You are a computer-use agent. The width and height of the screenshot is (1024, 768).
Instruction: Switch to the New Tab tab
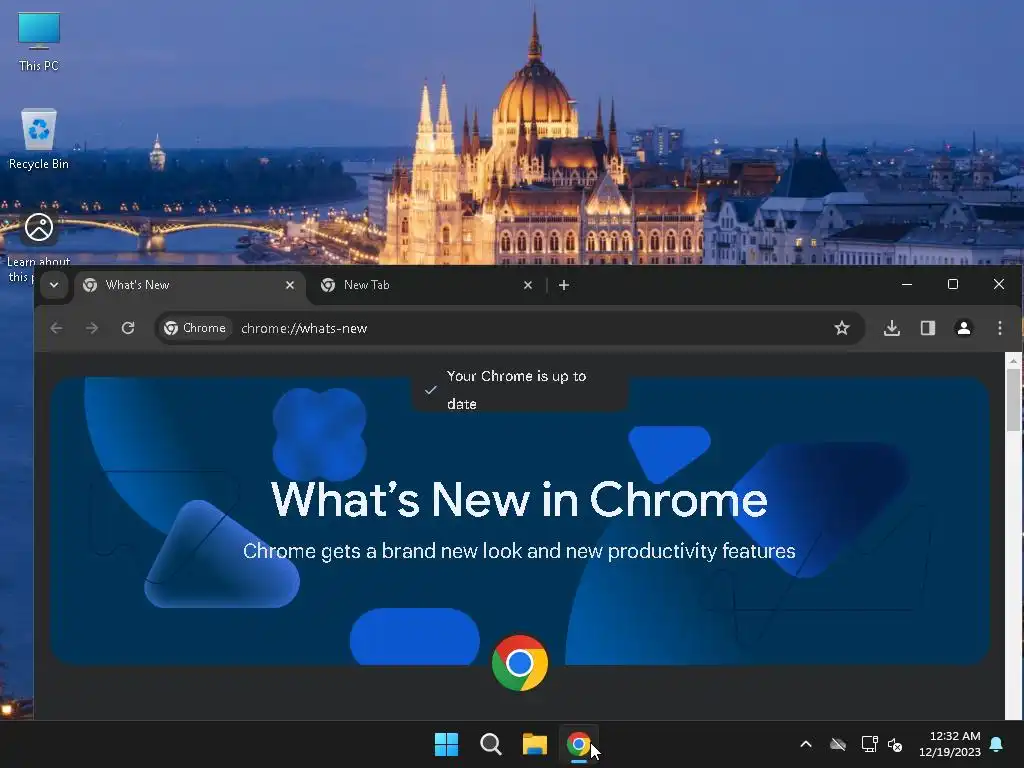tap(428, 285)
